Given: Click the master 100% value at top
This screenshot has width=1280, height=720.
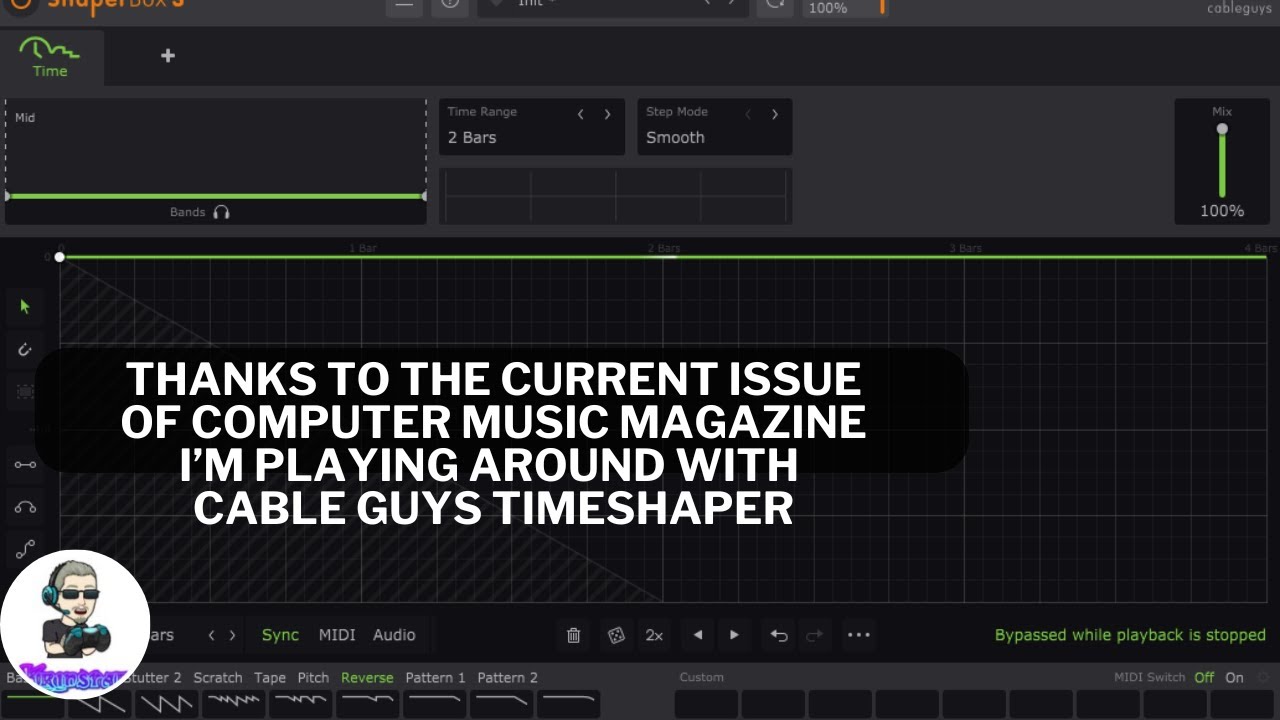Looking at the screenshot, I should 828,8.
